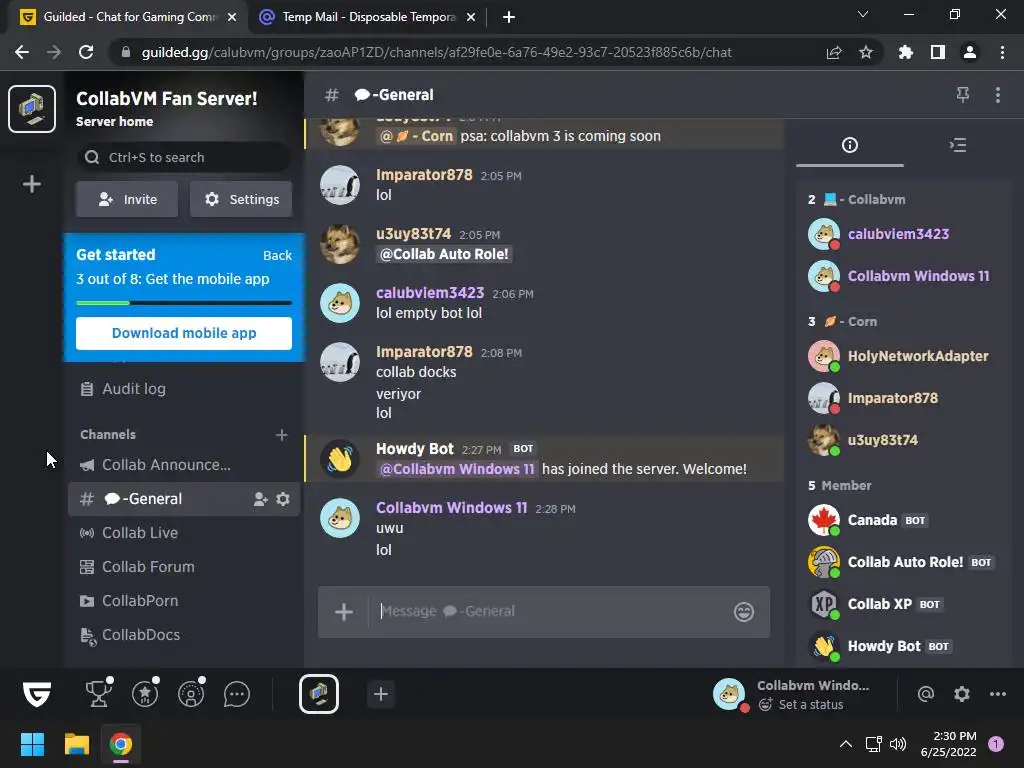Open the star badge icon in bottom bar

(x=145, y=694)
